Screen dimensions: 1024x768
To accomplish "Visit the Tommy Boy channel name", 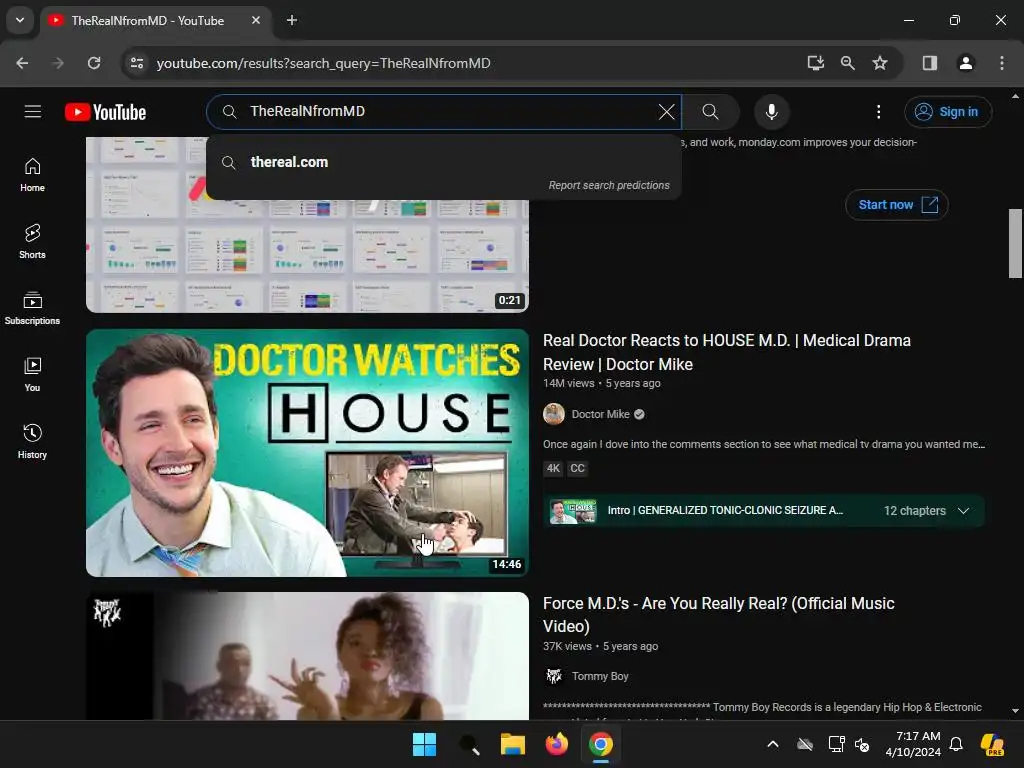I will tap(600, 676).
